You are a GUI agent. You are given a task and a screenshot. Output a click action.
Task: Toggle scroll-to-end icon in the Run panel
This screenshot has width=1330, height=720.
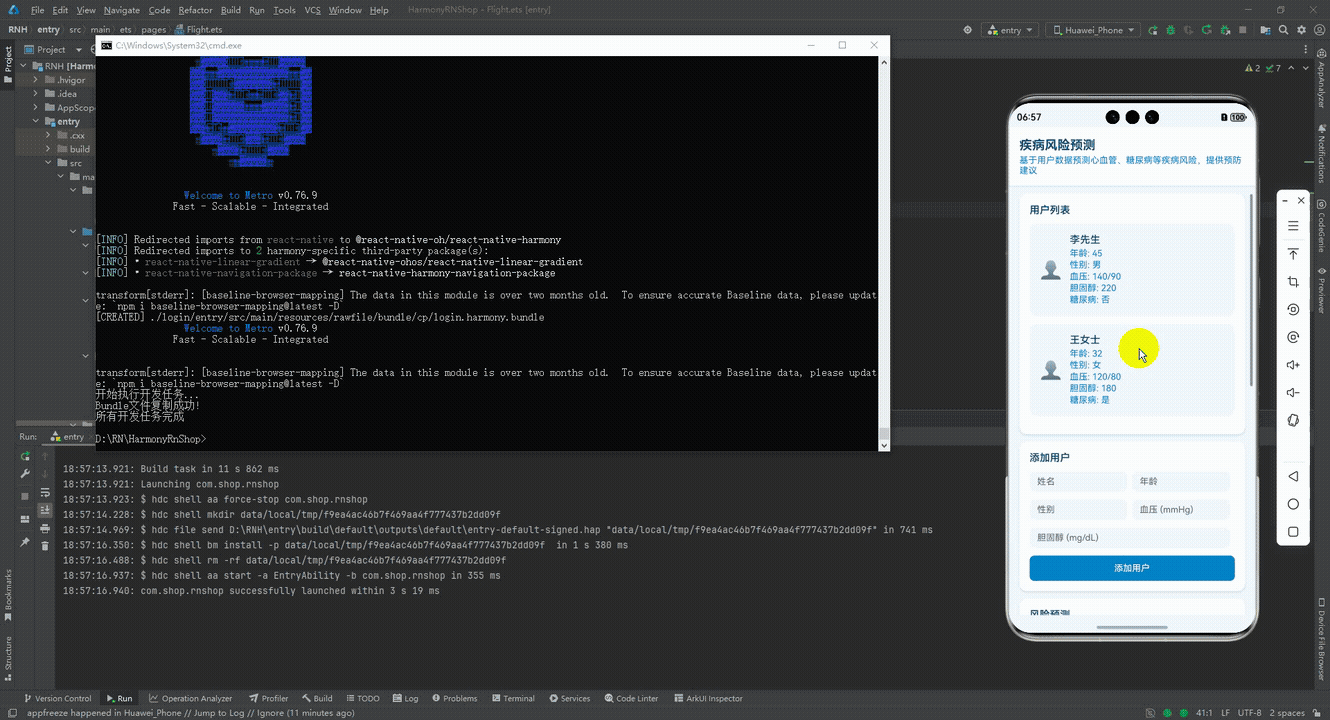[x=45, y=510]
